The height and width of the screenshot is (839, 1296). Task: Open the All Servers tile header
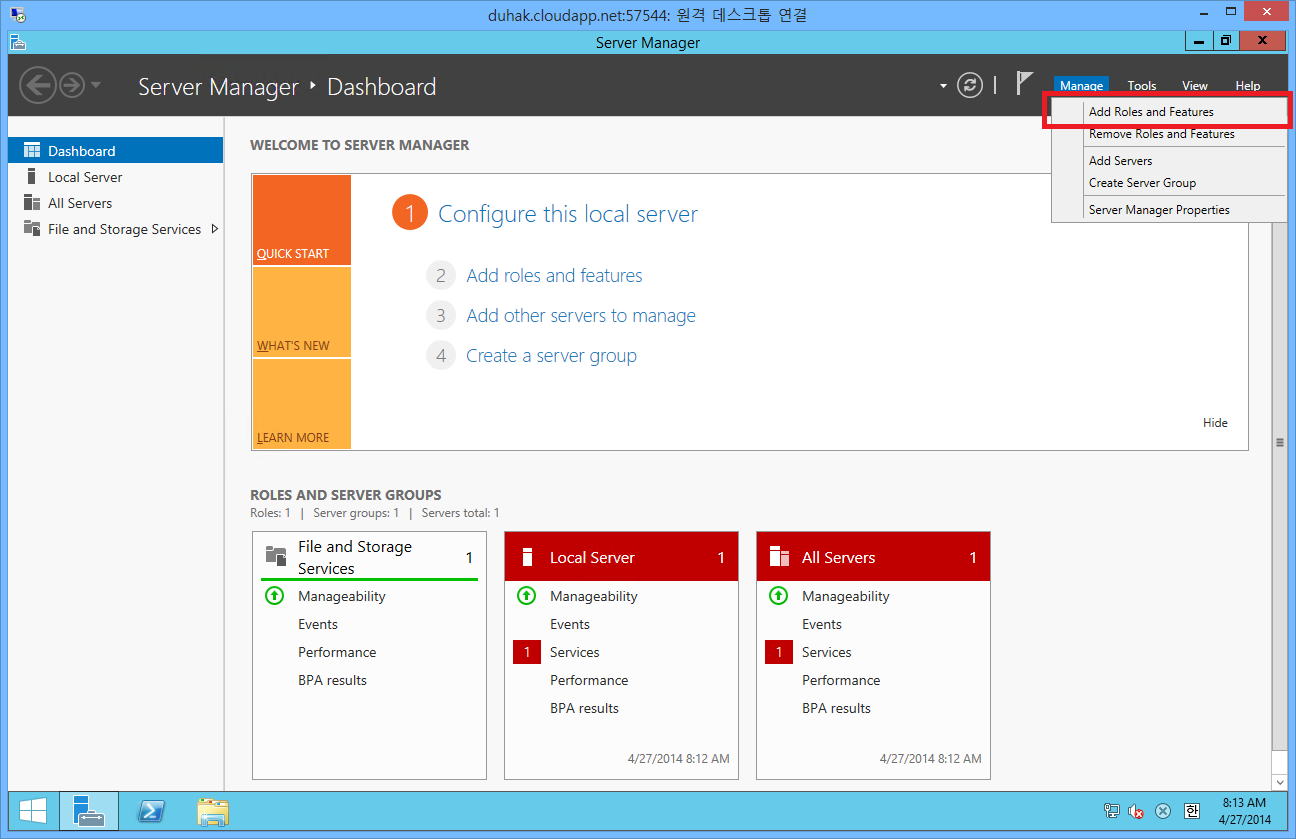[873, 557]
